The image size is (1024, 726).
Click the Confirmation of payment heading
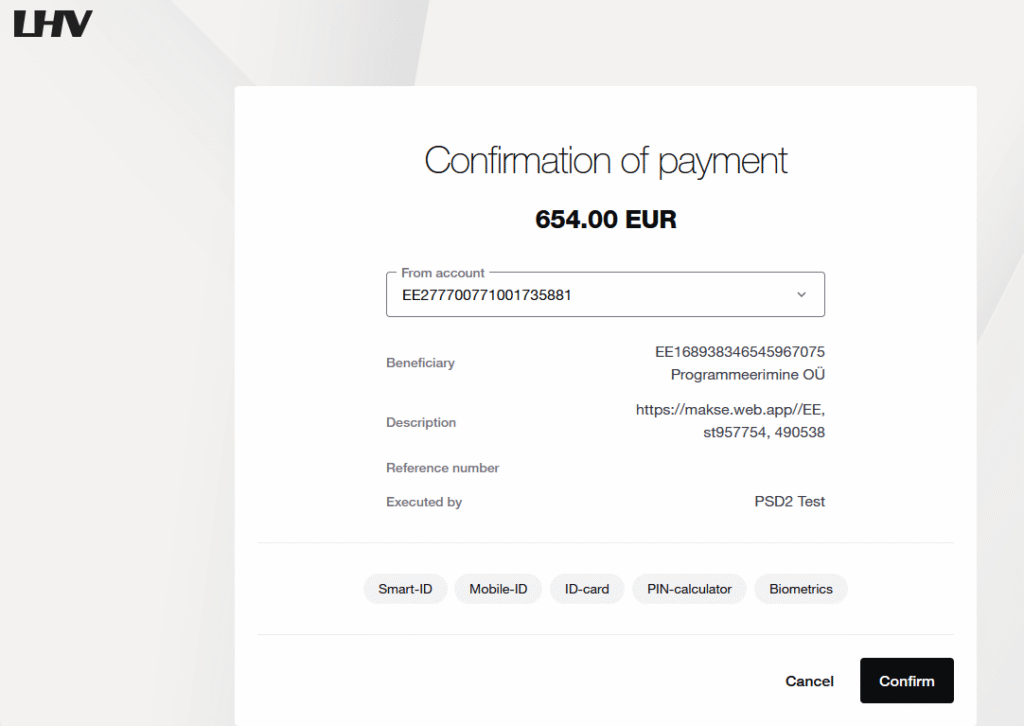606,161
